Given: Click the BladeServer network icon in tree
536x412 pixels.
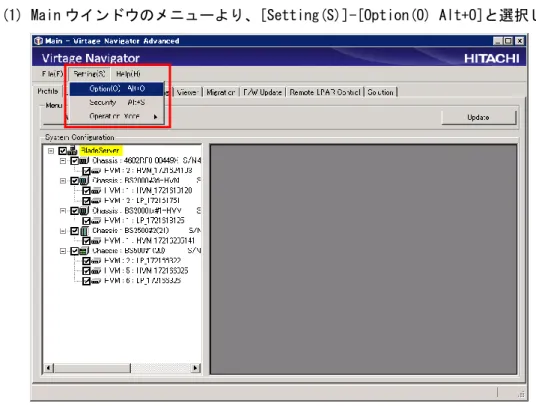Looking at the screenshot, I should (72, 150).
